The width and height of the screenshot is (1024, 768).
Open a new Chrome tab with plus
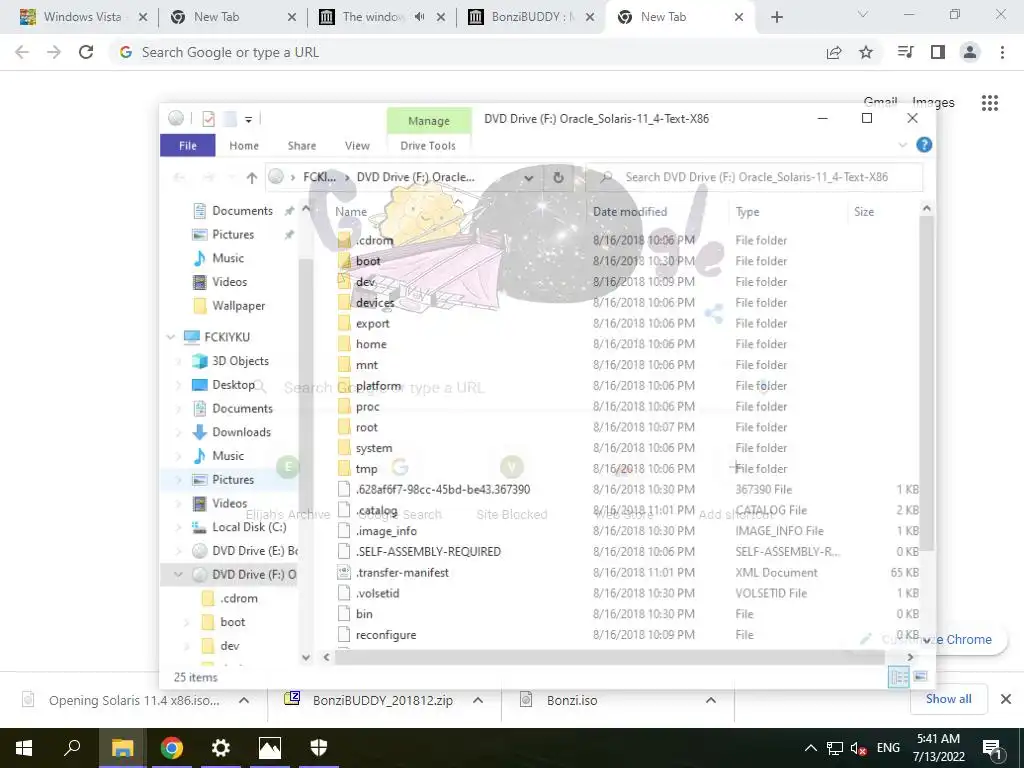tap(776, 17)
